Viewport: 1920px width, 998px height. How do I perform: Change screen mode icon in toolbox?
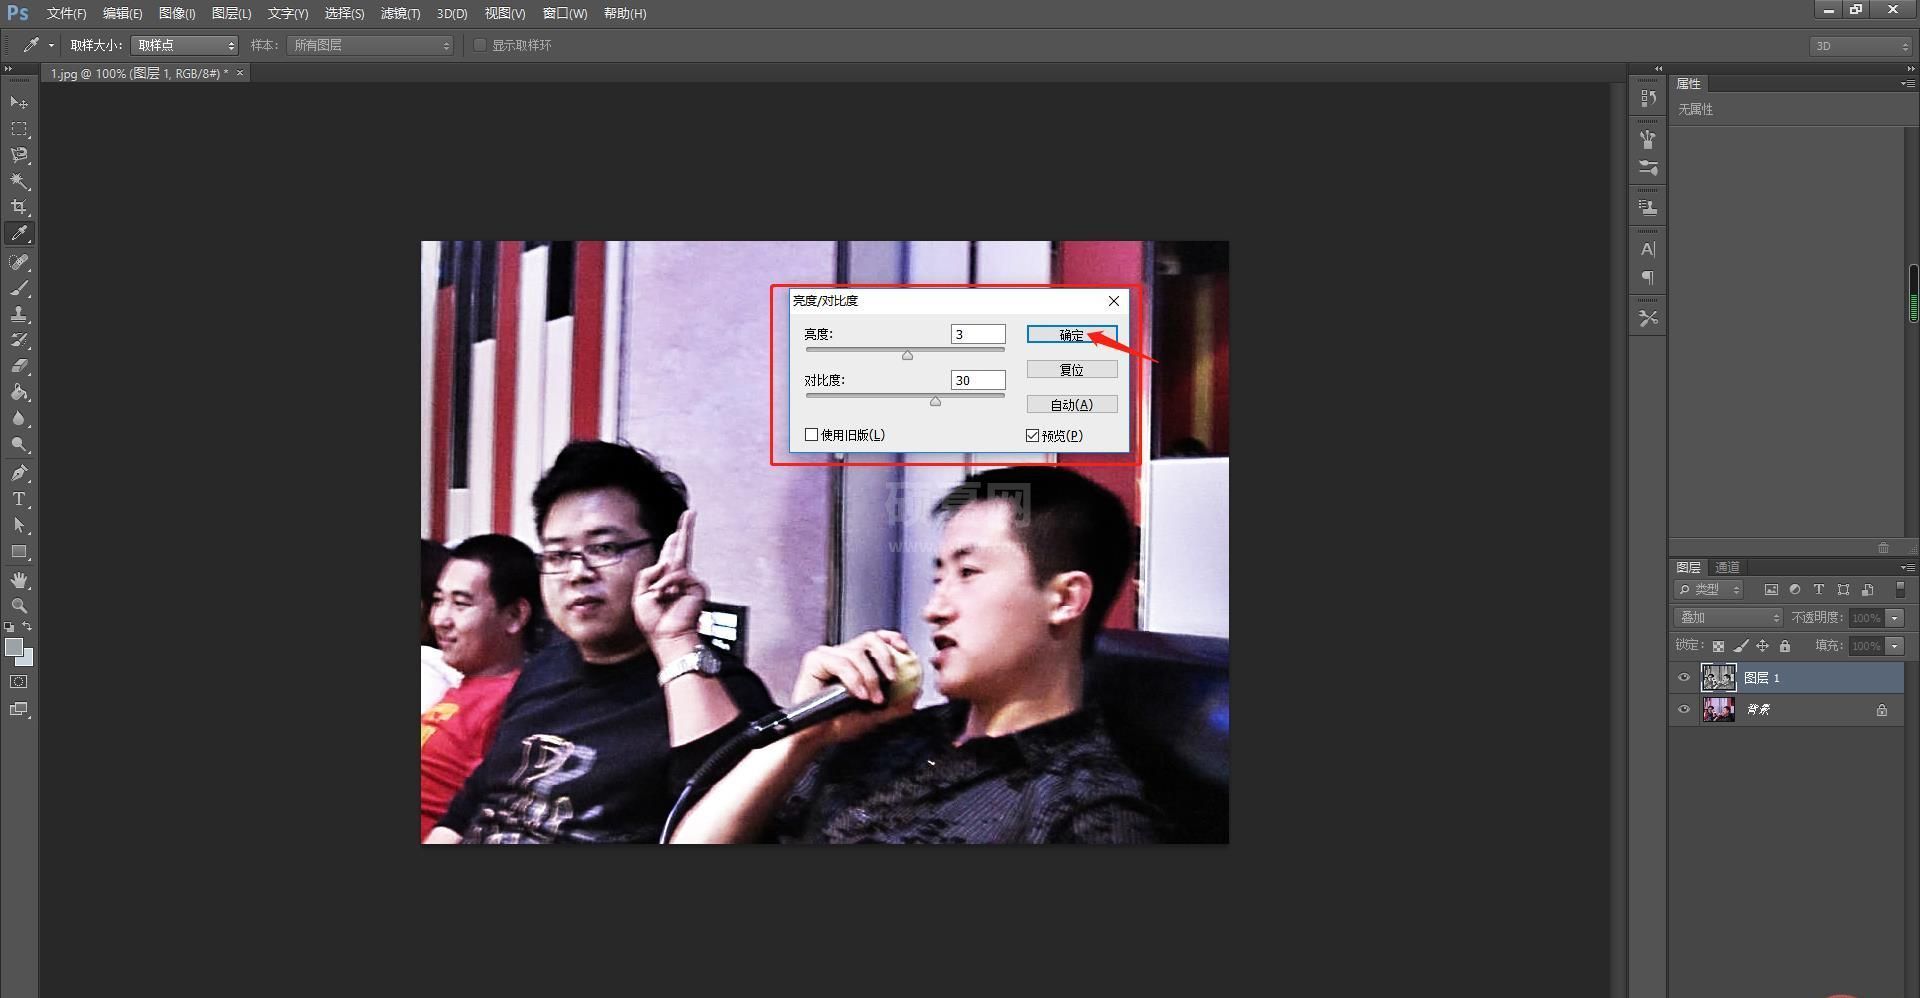[19, 709]
